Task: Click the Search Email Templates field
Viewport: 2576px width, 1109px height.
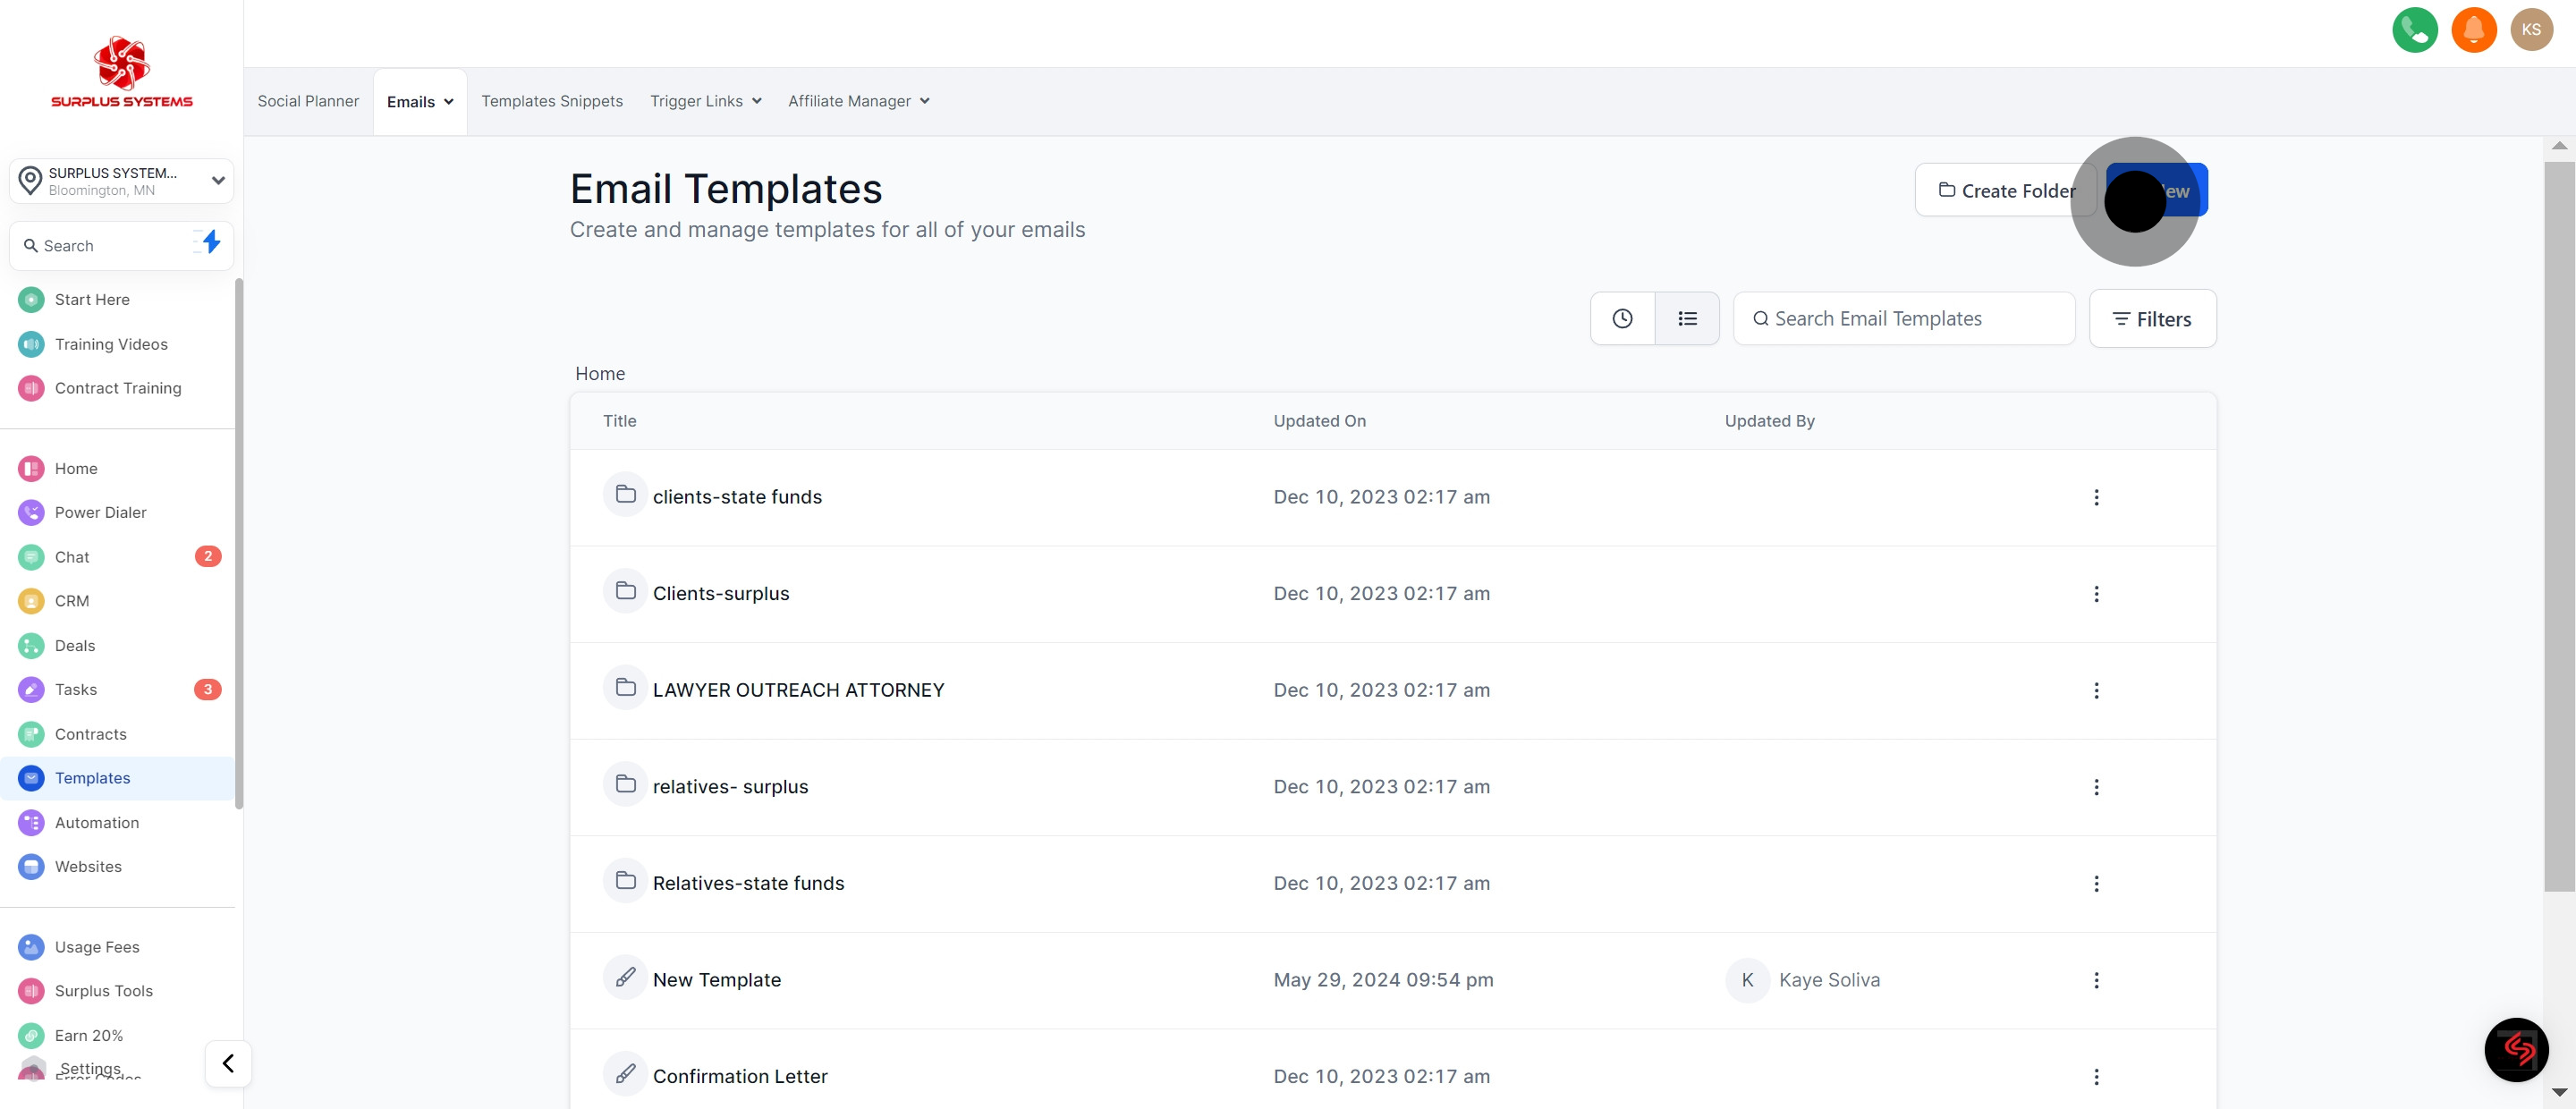Action: tap(1903, 319)
